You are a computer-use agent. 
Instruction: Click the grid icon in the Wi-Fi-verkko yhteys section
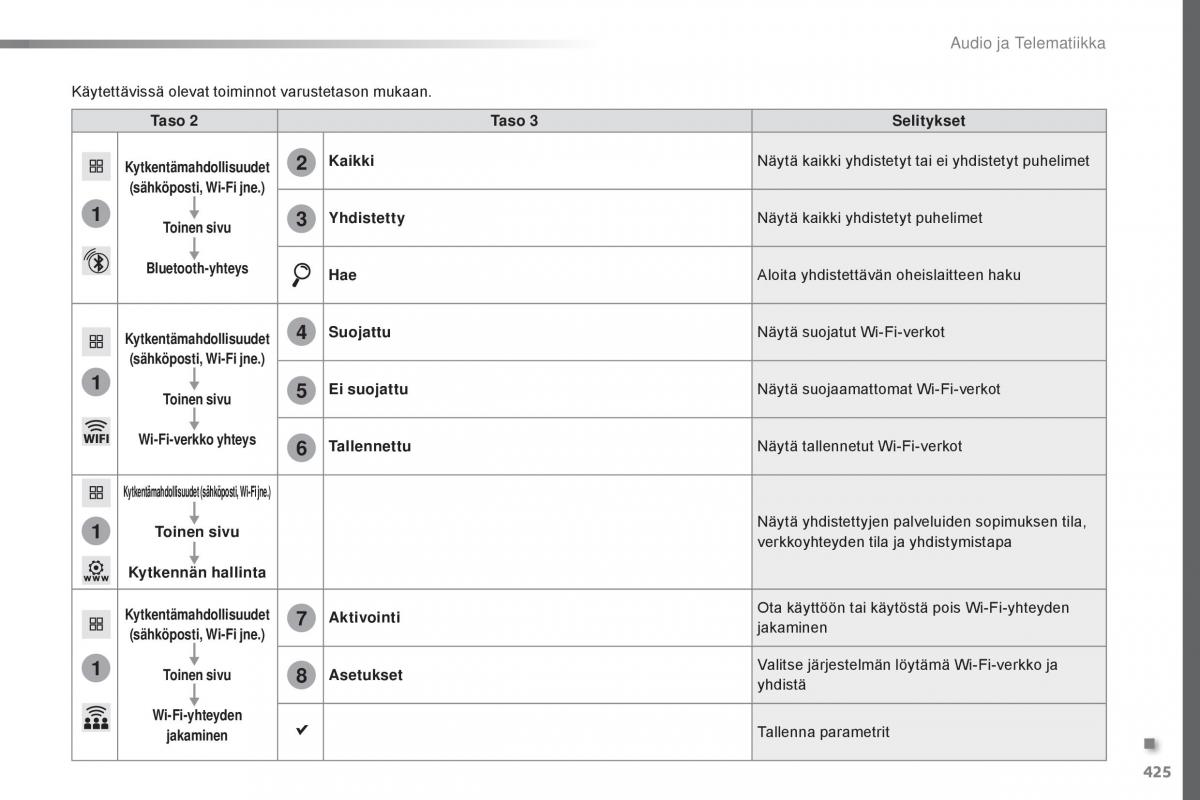[x=96, y=341]
